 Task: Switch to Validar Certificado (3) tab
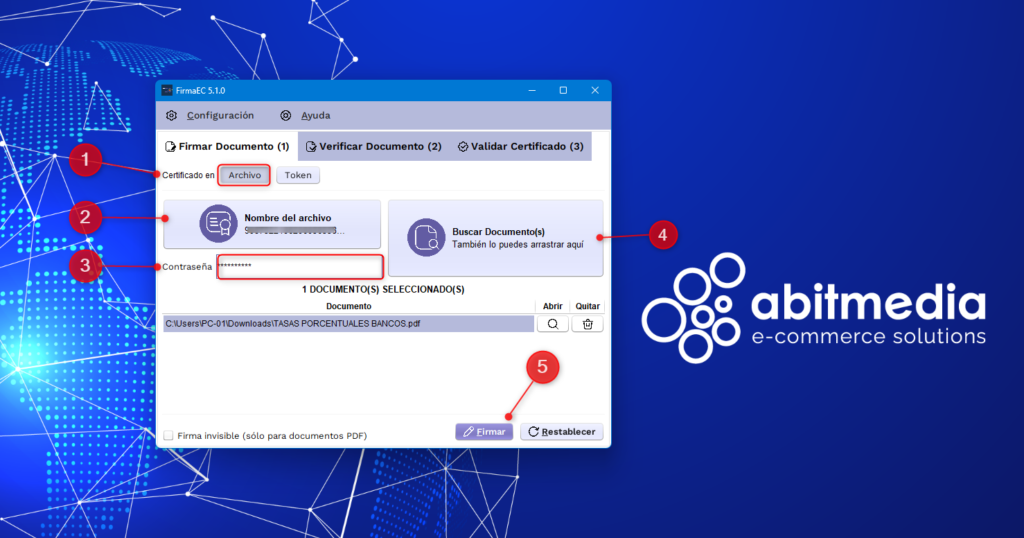(x=520, y=146)
